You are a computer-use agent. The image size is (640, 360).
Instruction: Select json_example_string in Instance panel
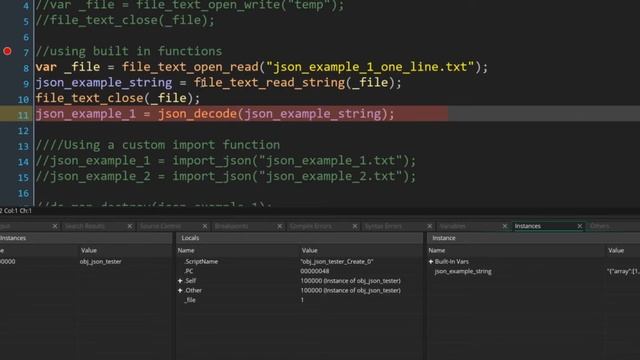[x=463, y=271]
